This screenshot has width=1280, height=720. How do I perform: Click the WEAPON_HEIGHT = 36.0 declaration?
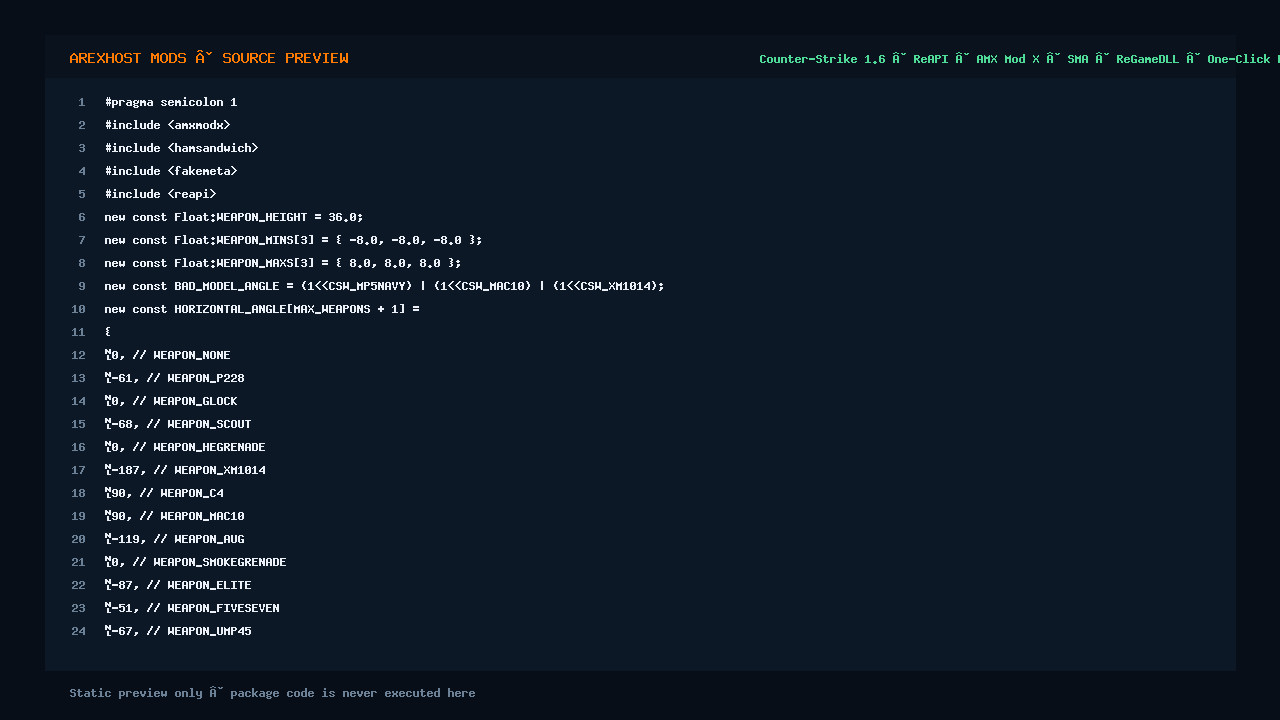point(234,217)
